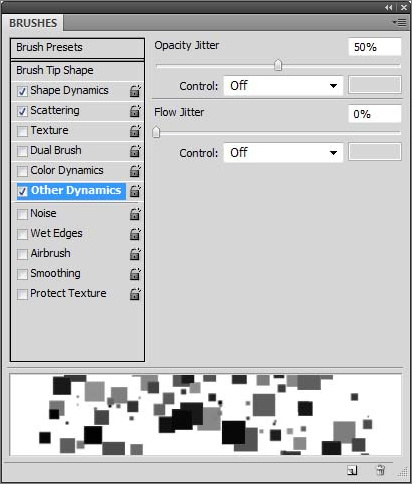The width and height of the screenshot is (412, 484).
Task: Check the Wet Edges checkbox
Action: point(22,234)
